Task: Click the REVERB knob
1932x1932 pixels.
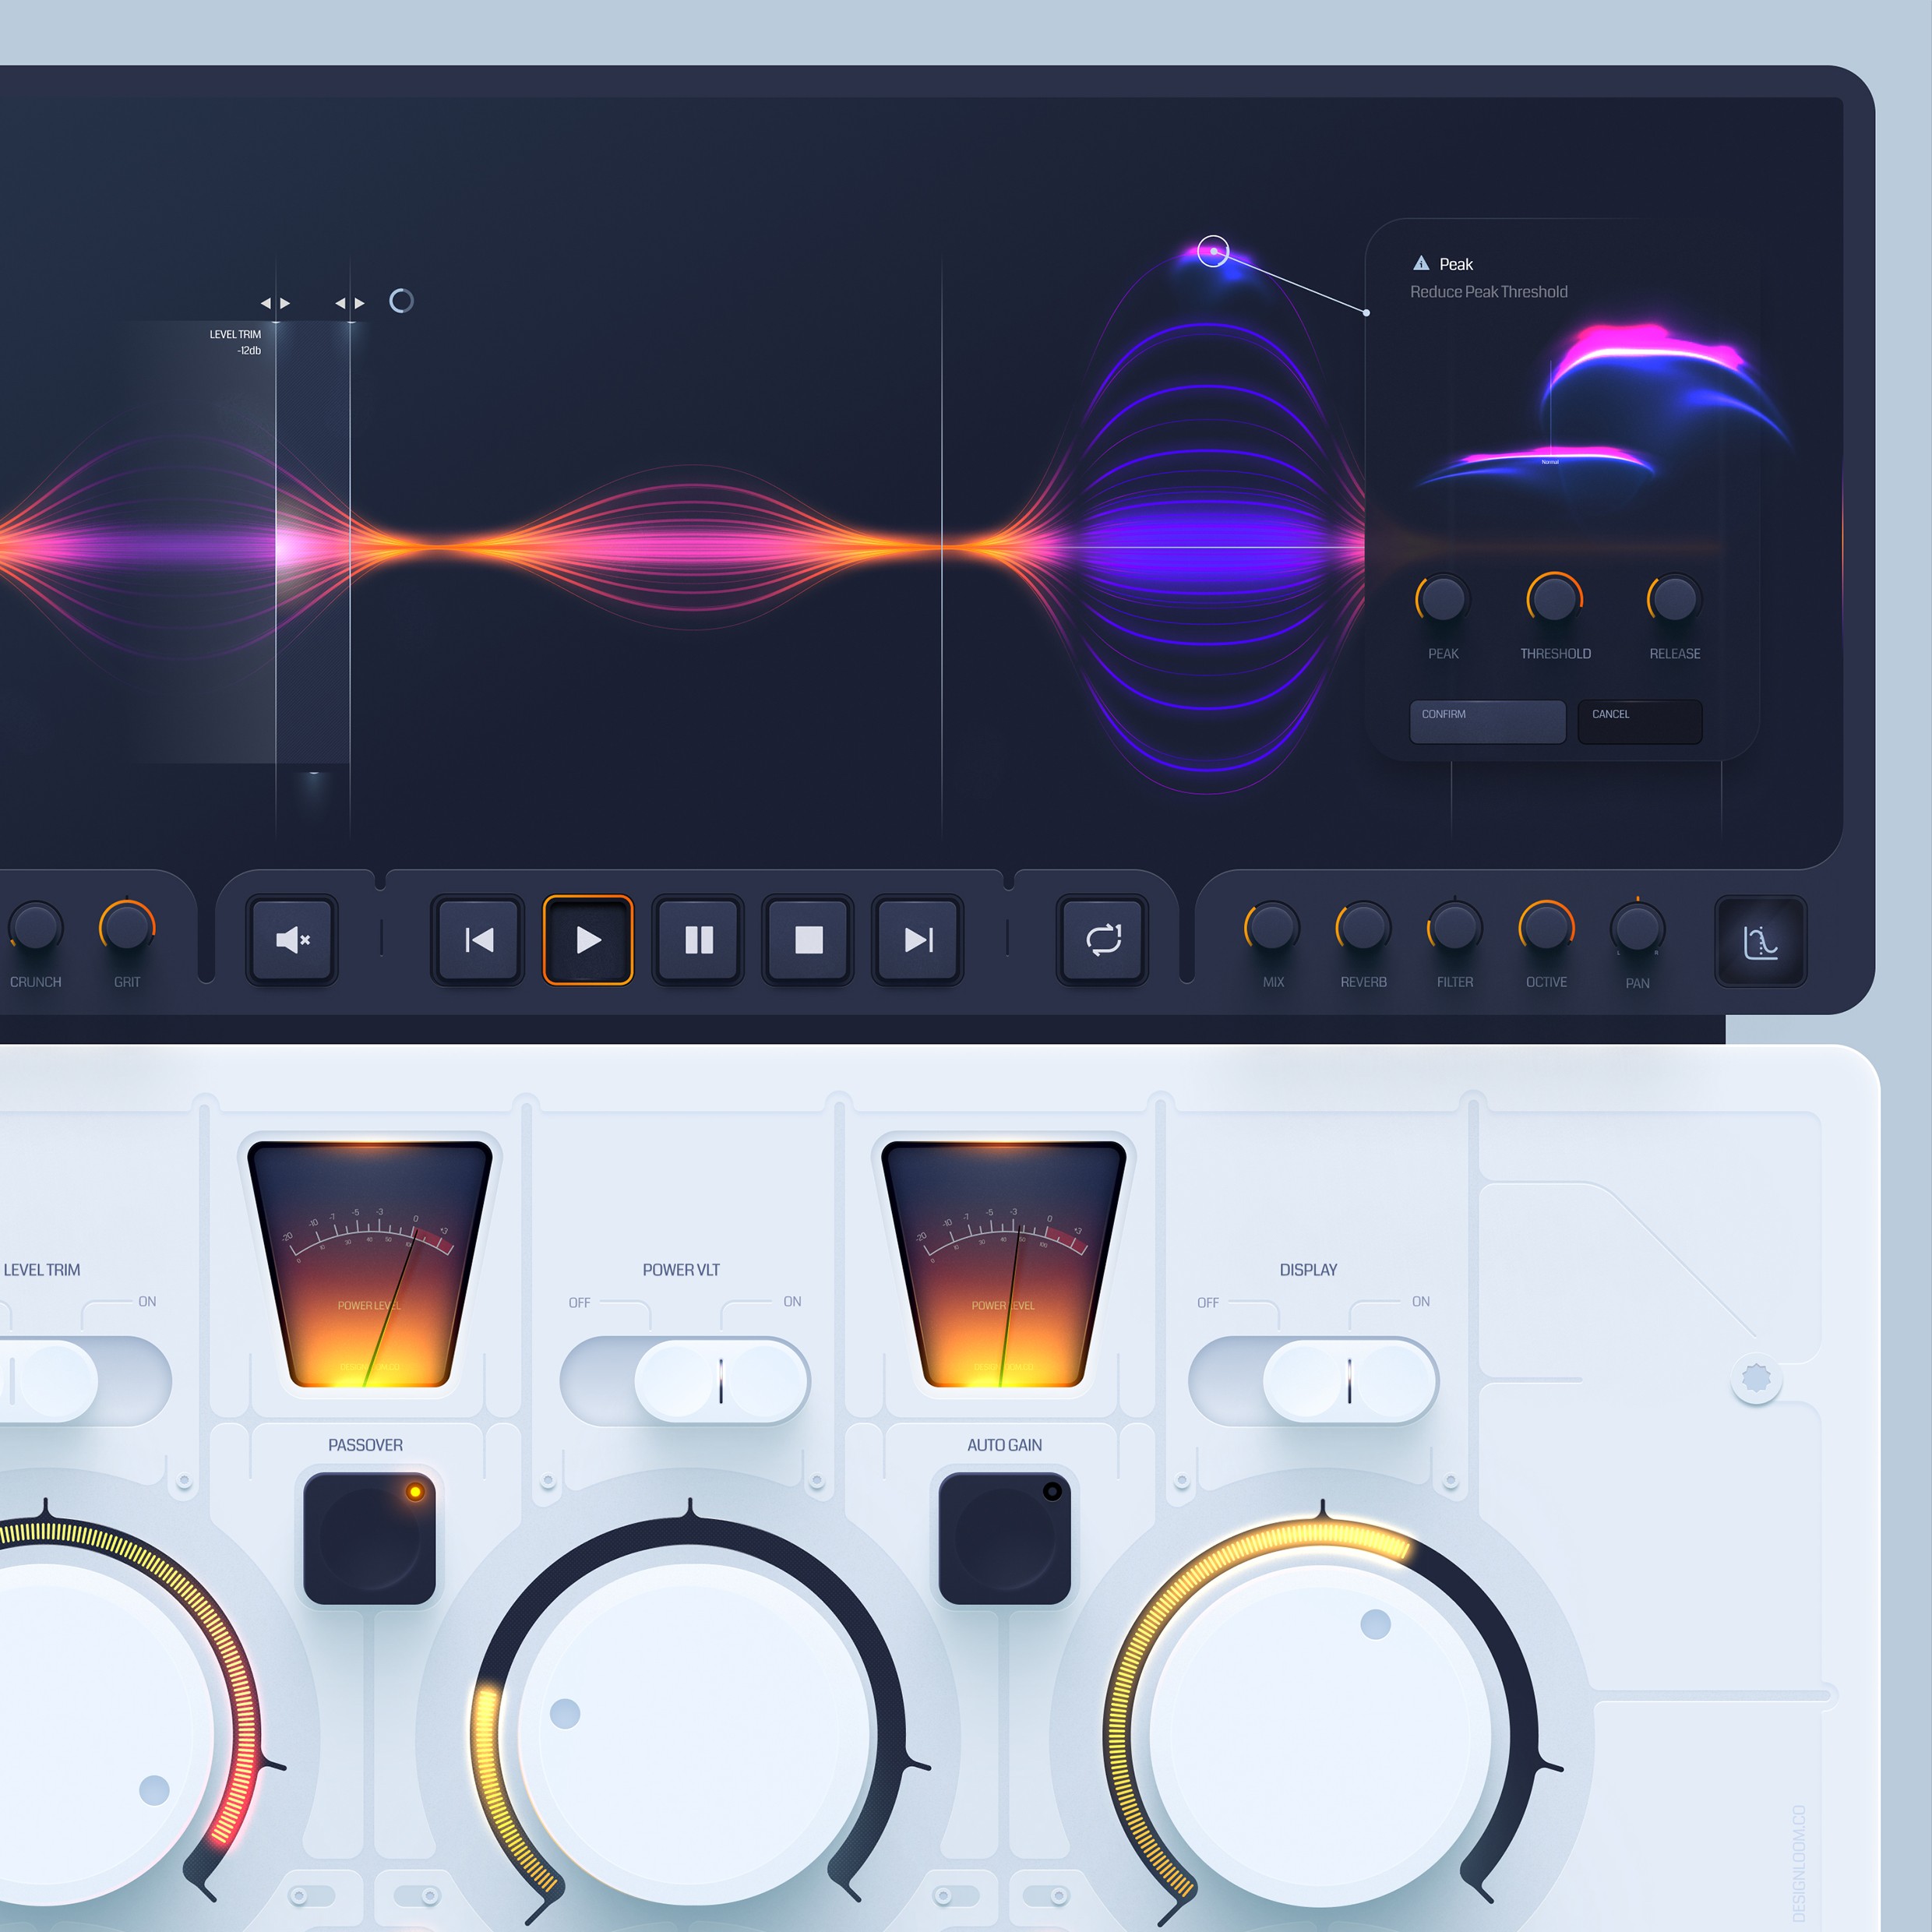Action: point(1363,927)
